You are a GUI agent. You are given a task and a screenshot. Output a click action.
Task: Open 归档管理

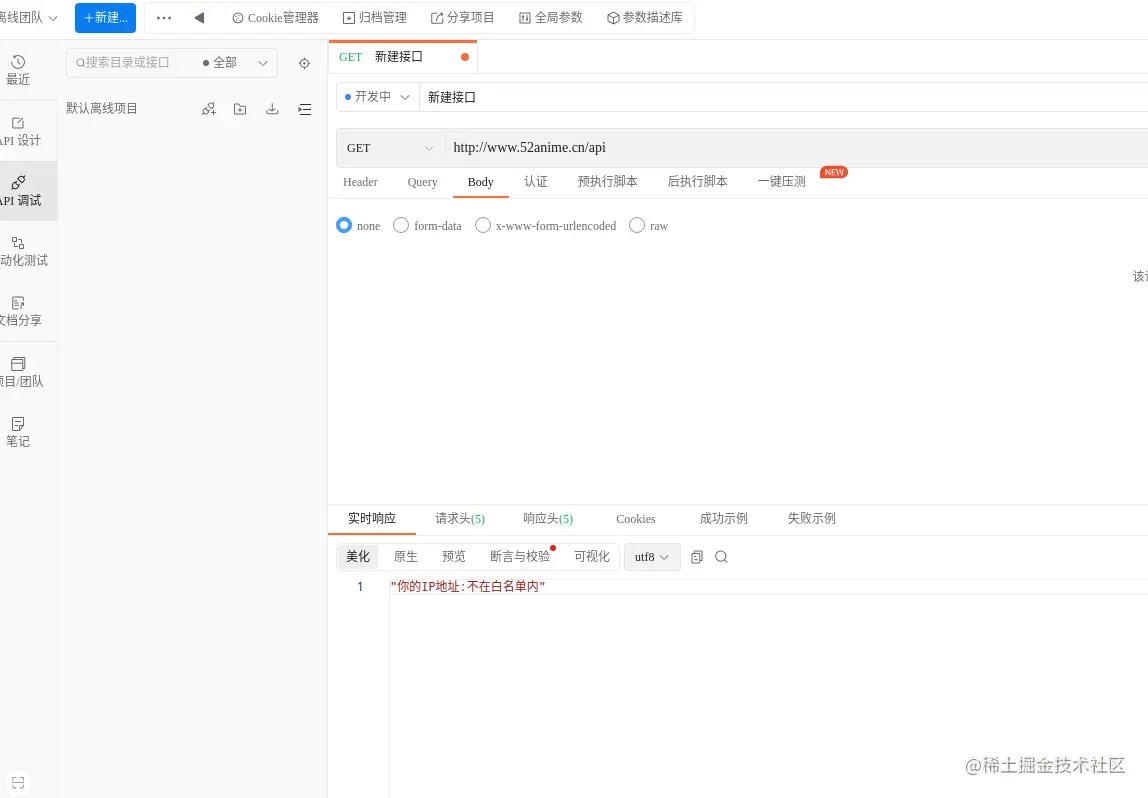pos(375,18)
